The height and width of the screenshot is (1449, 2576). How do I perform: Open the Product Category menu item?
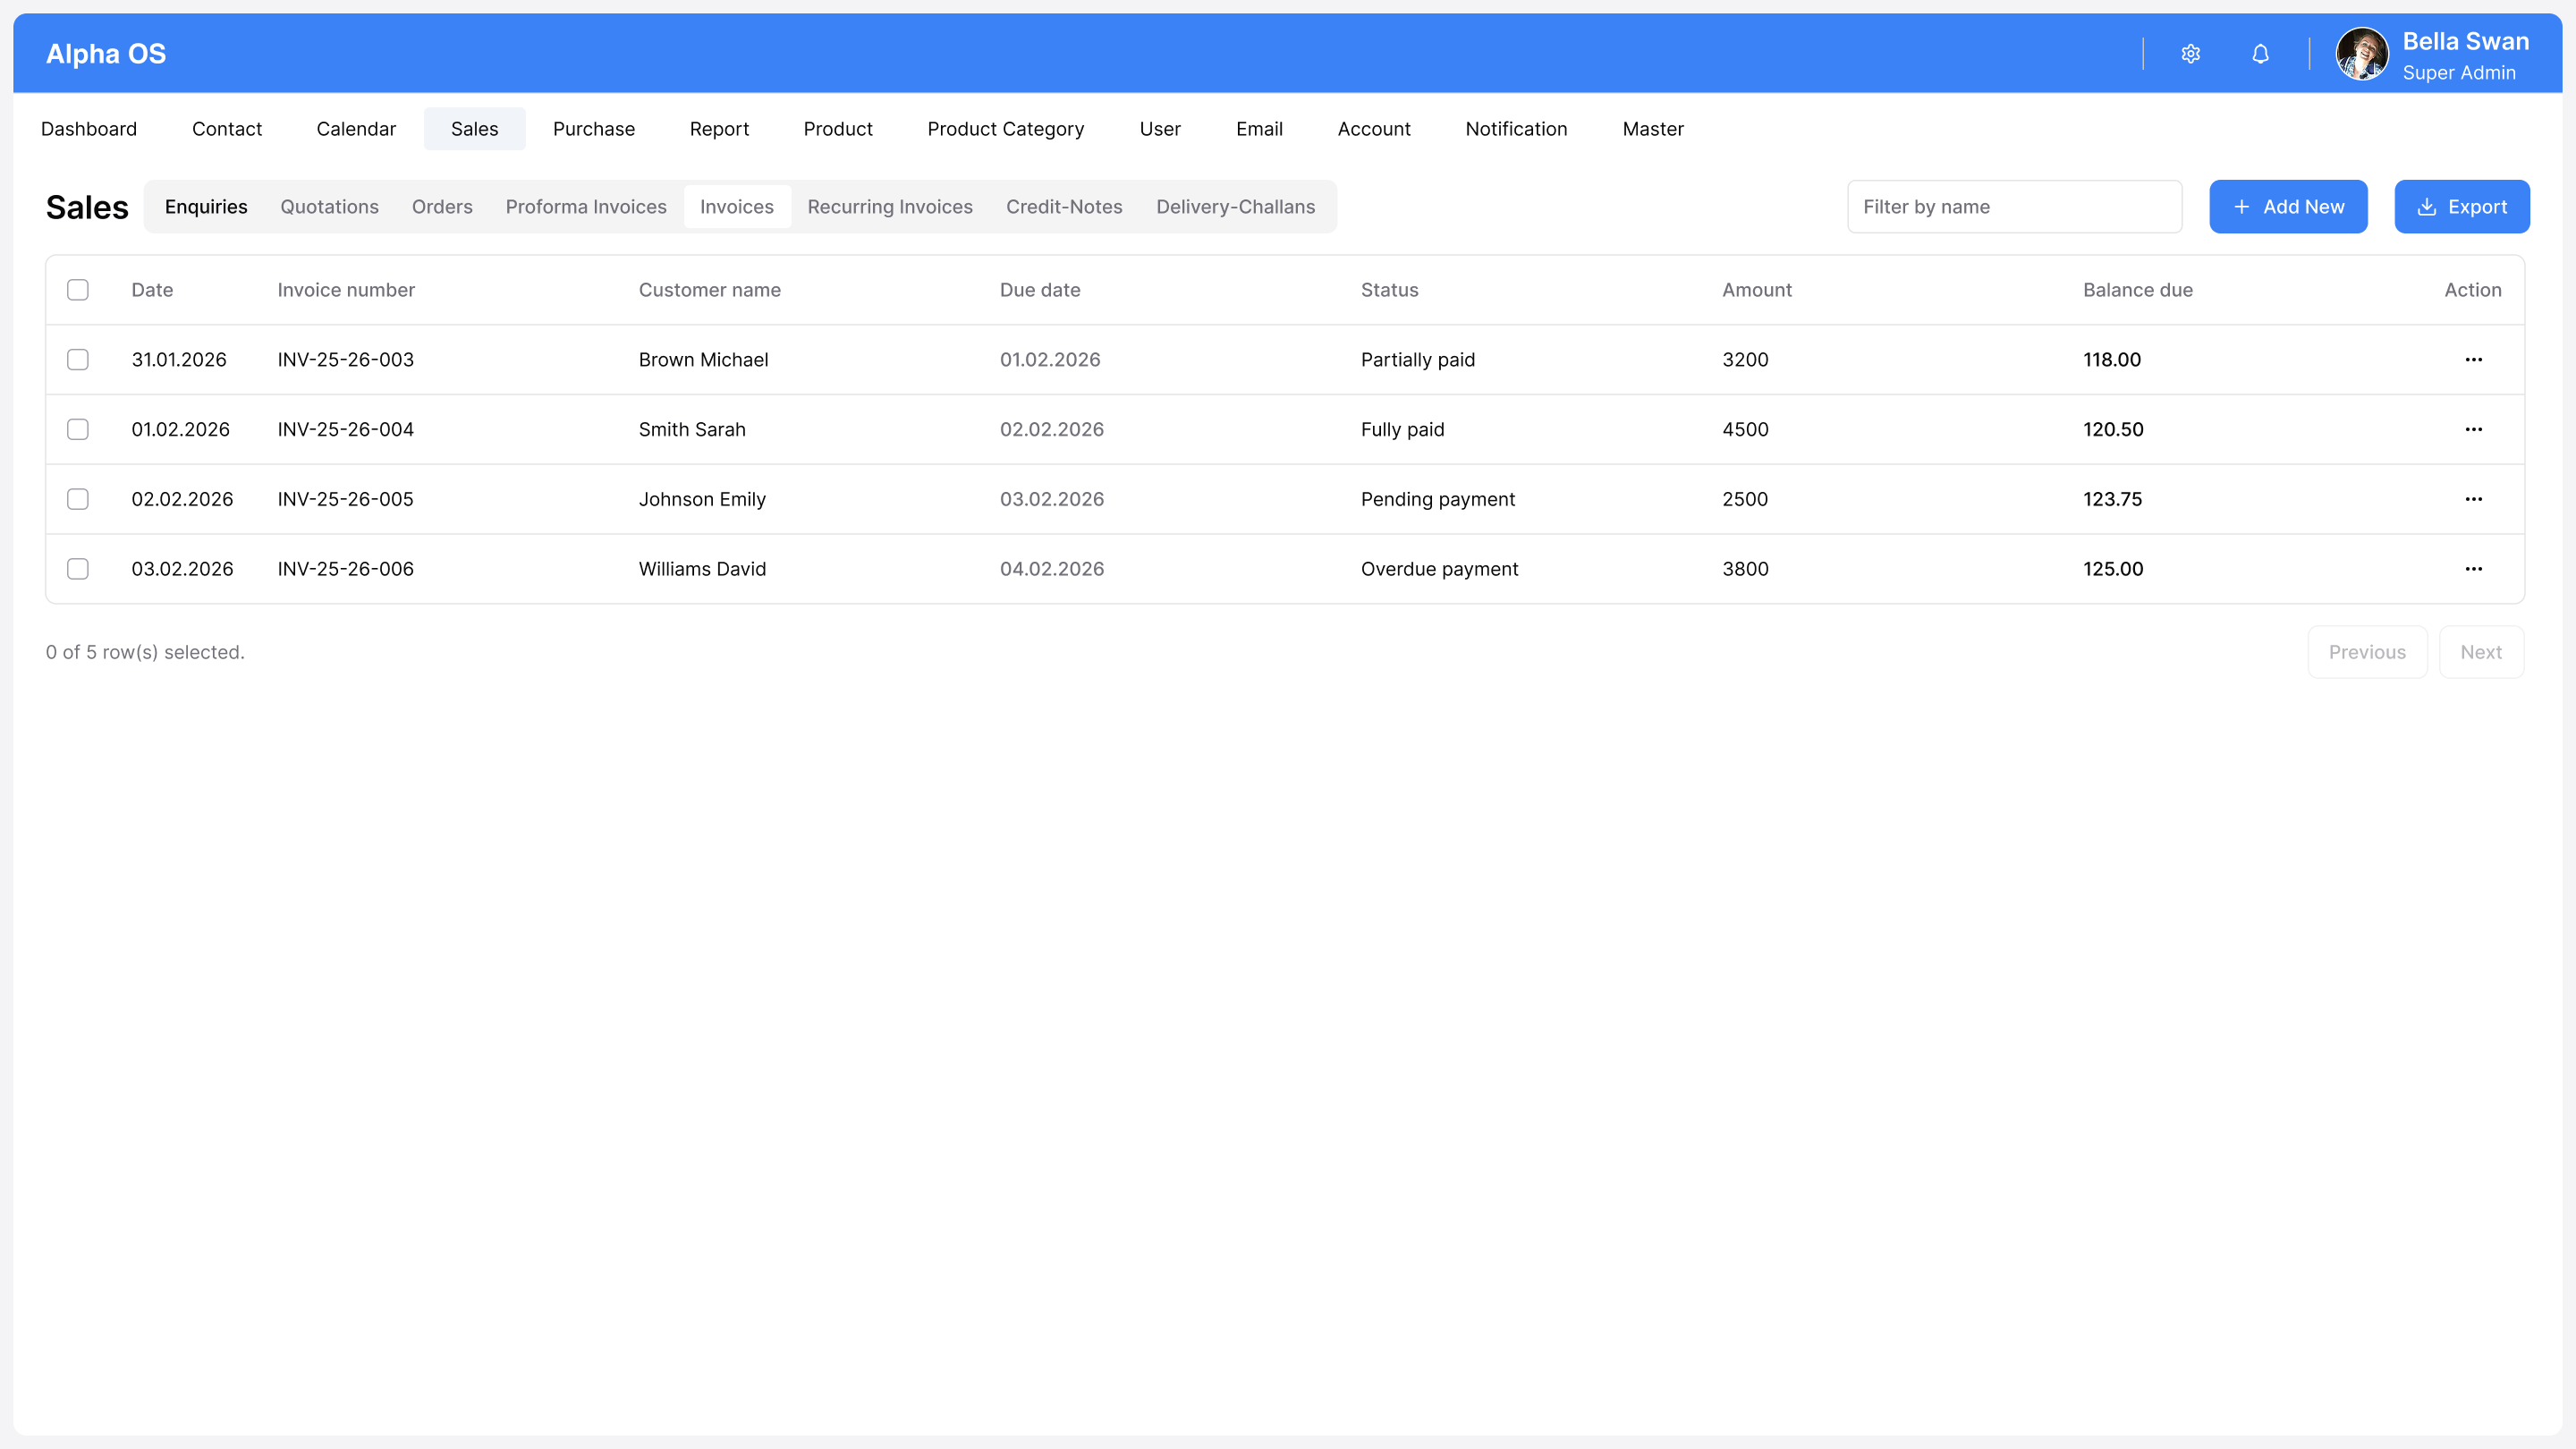[x=1005, y=129]
